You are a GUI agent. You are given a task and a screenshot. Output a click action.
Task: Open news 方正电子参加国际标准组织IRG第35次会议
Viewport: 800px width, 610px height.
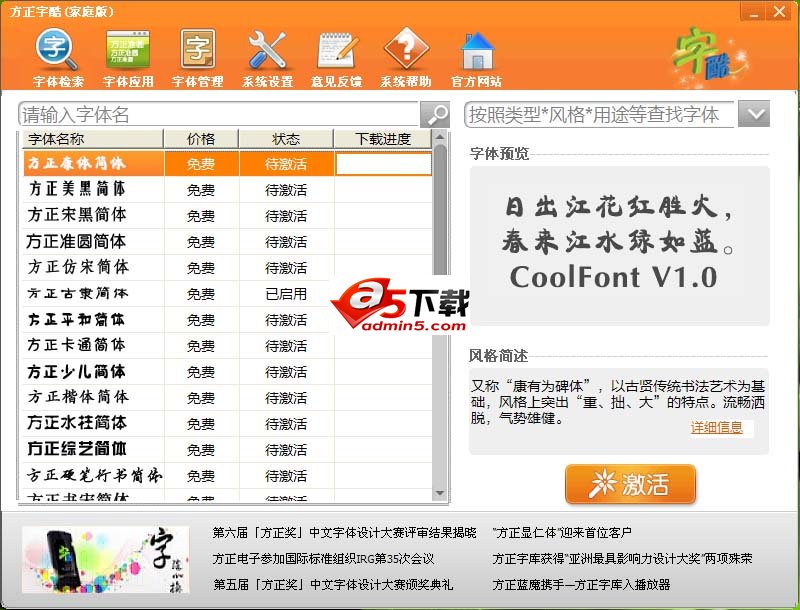[323, 558]
